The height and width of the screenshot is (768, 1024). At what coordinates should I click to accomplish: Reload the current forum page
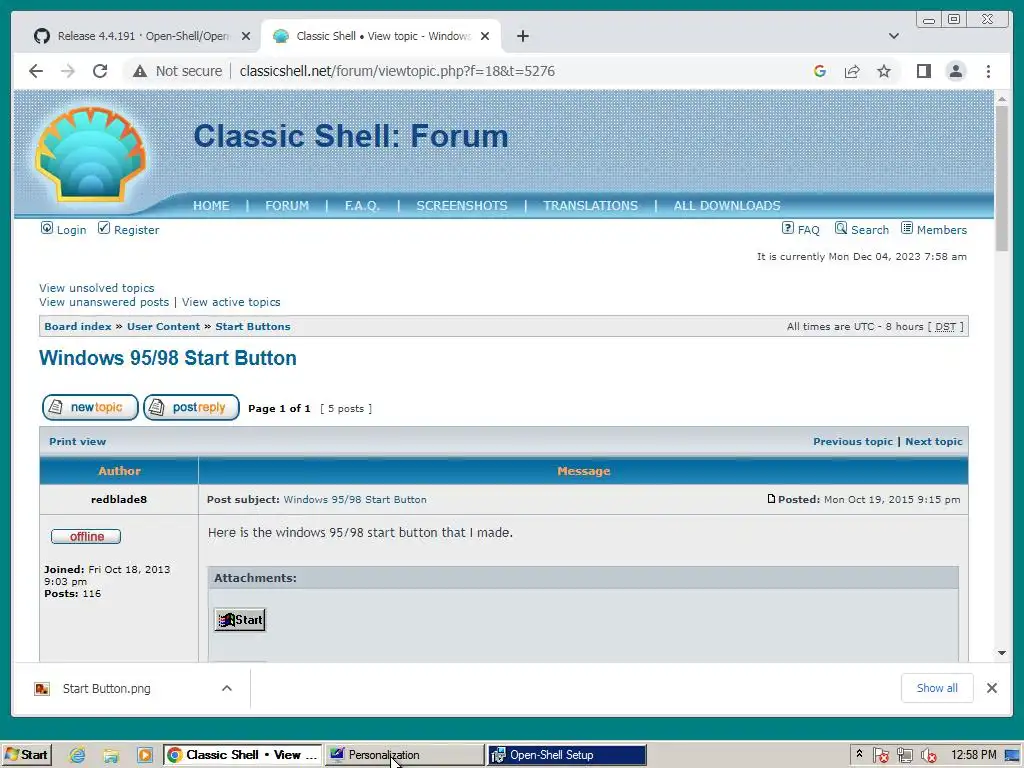click(100, 71)
